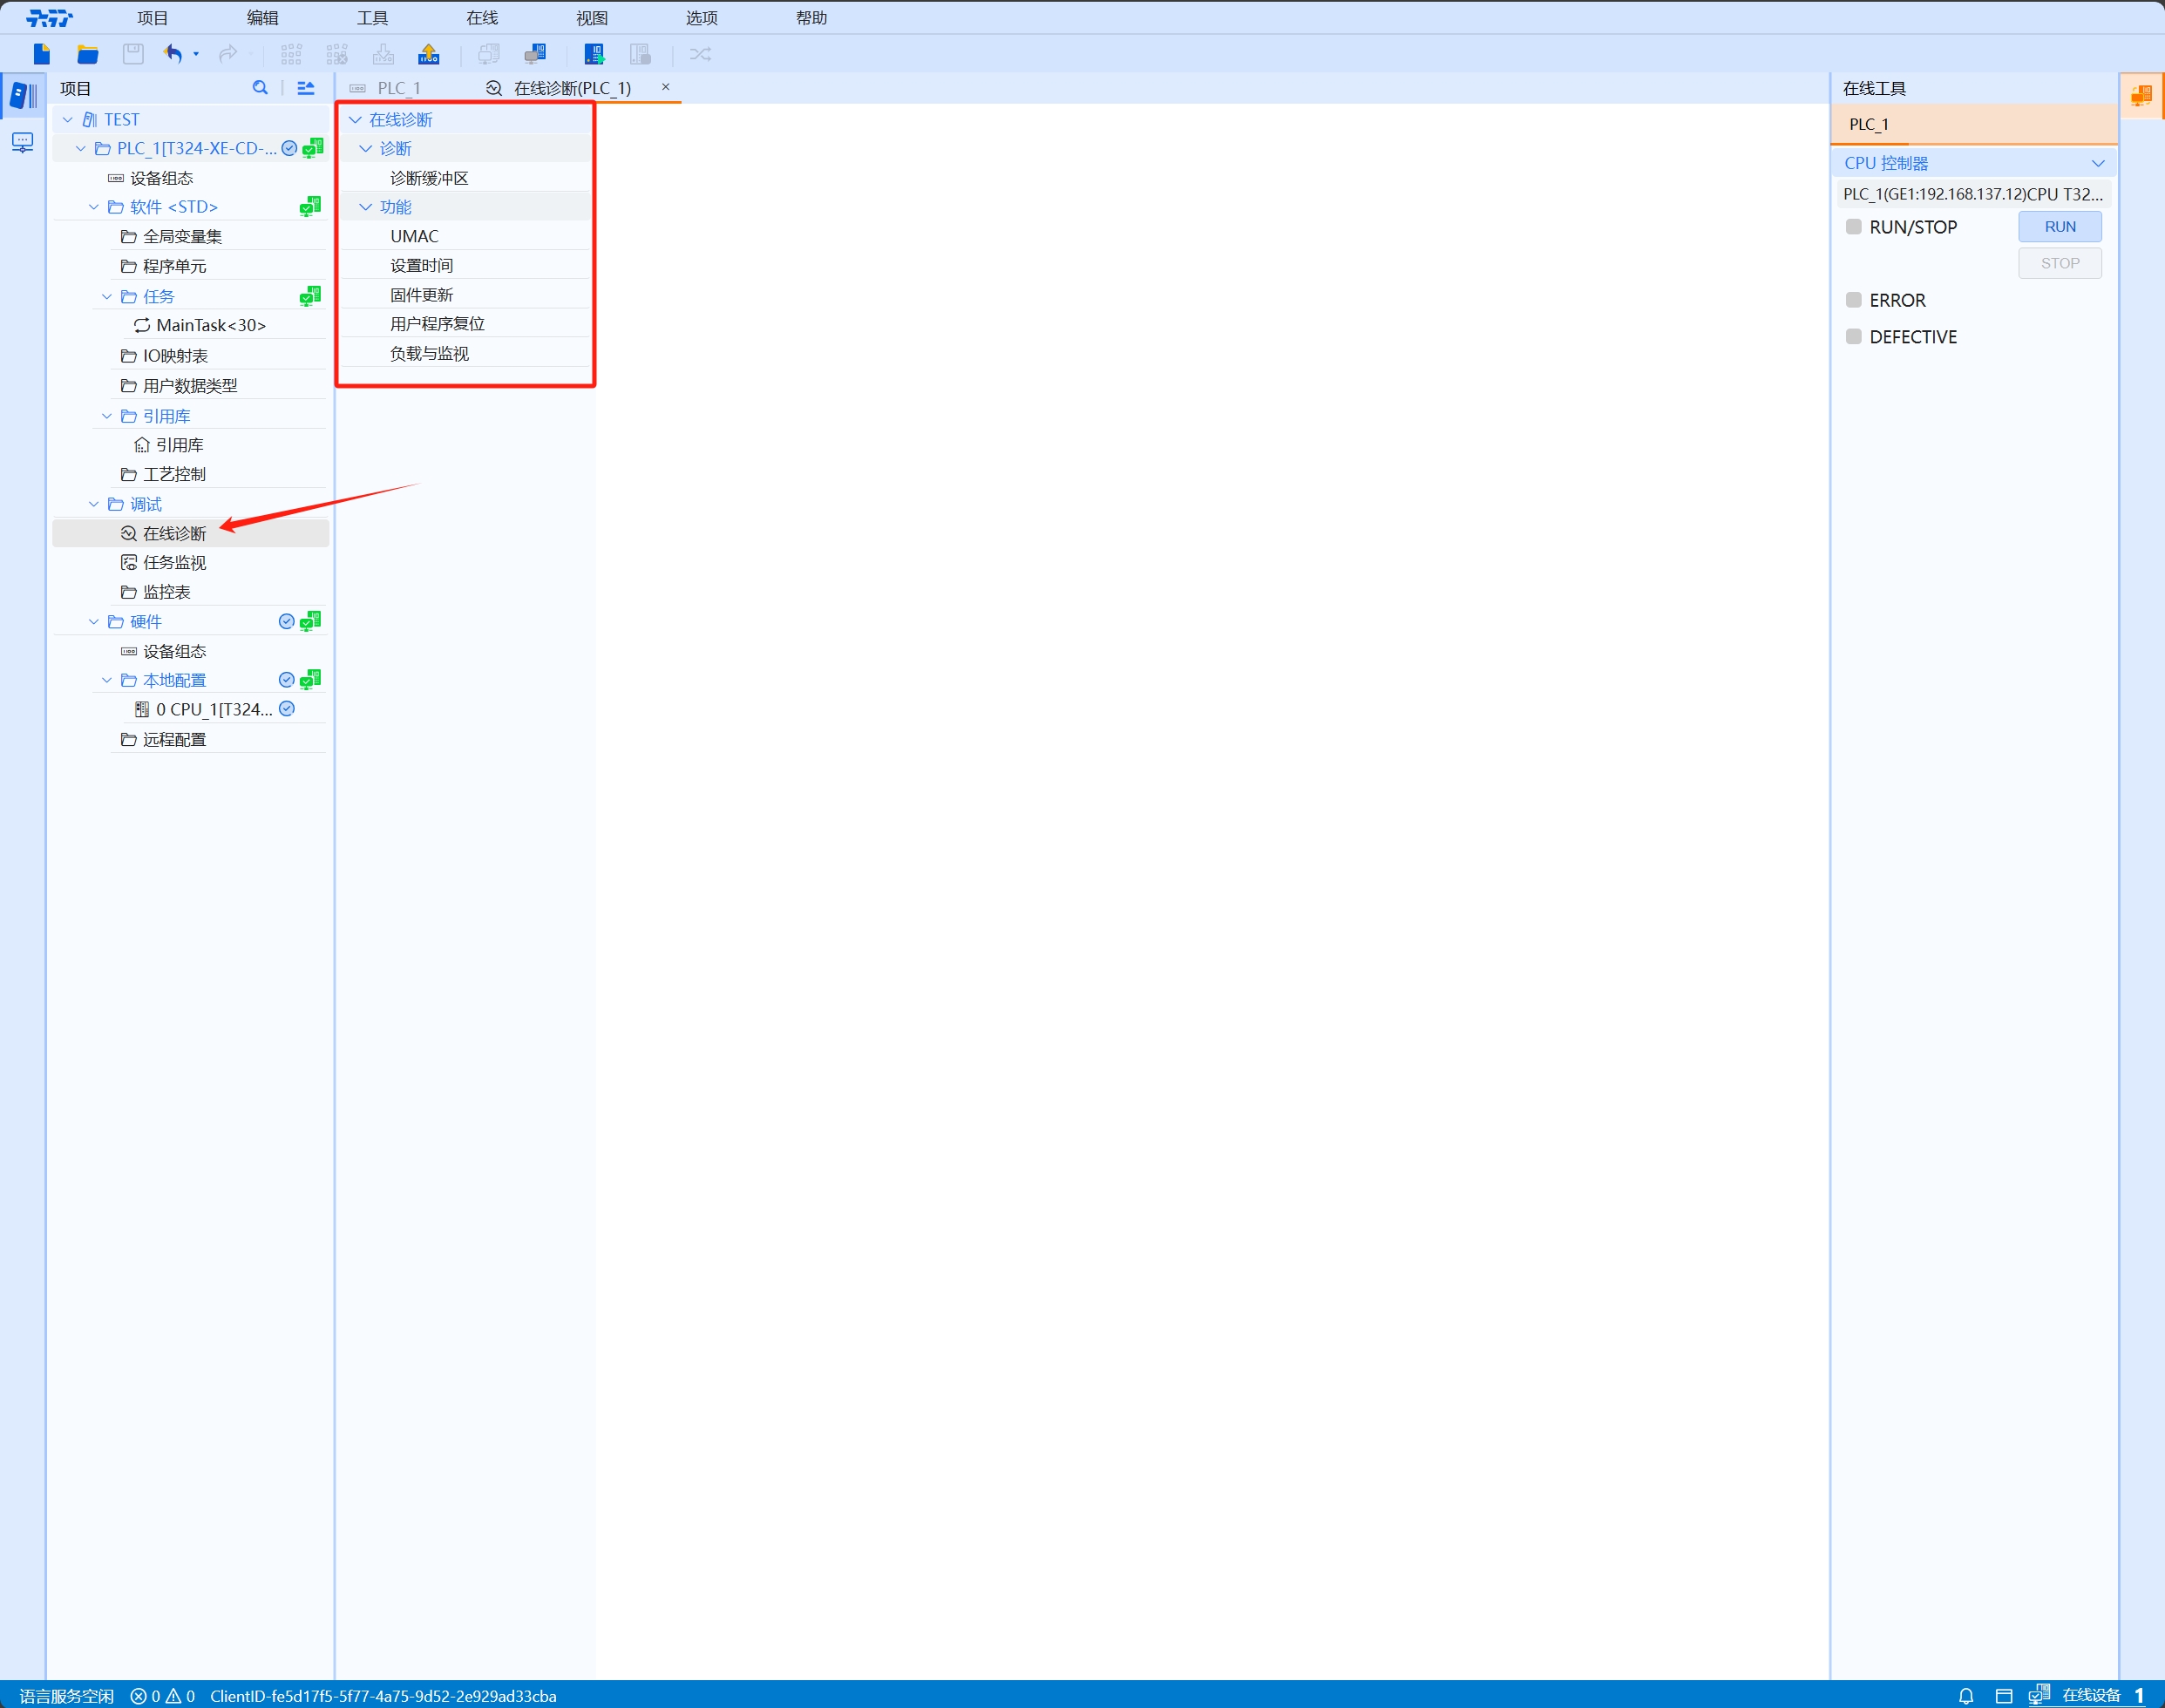Open project folder icon in toolbar
The image size is (2165, 1708).
pos(87,54)
